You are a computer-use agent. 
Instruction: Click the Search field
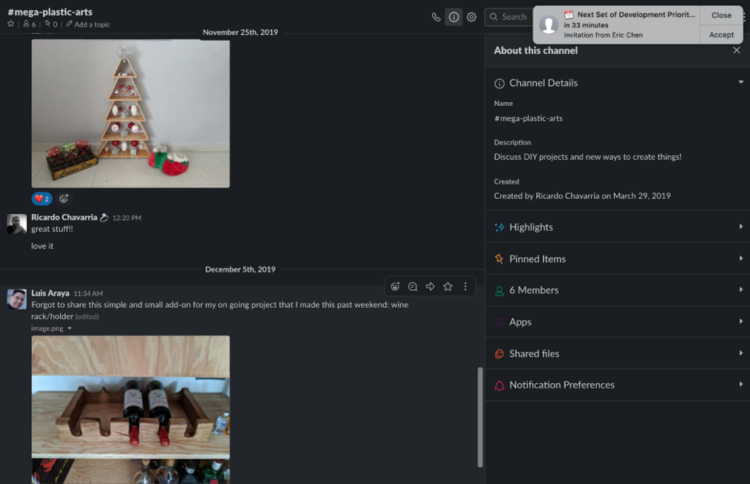click(508, 17)
